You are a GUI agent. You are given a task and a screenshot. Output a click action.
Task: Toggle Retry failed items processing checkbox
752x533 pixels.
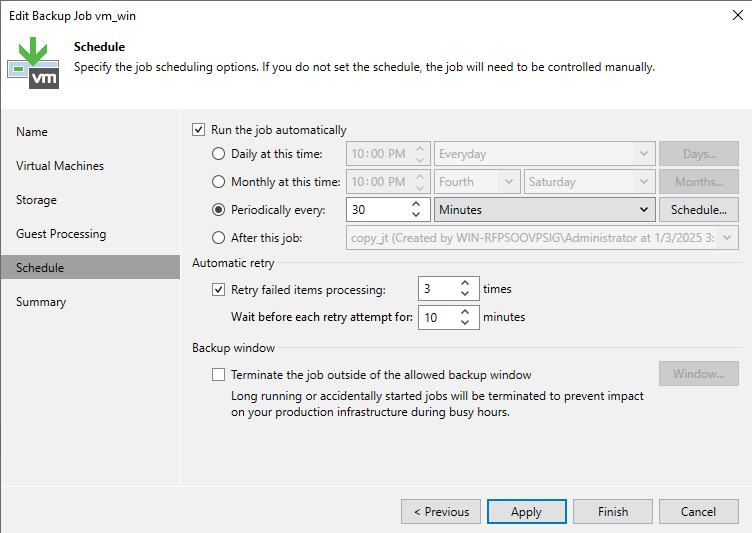219,290
